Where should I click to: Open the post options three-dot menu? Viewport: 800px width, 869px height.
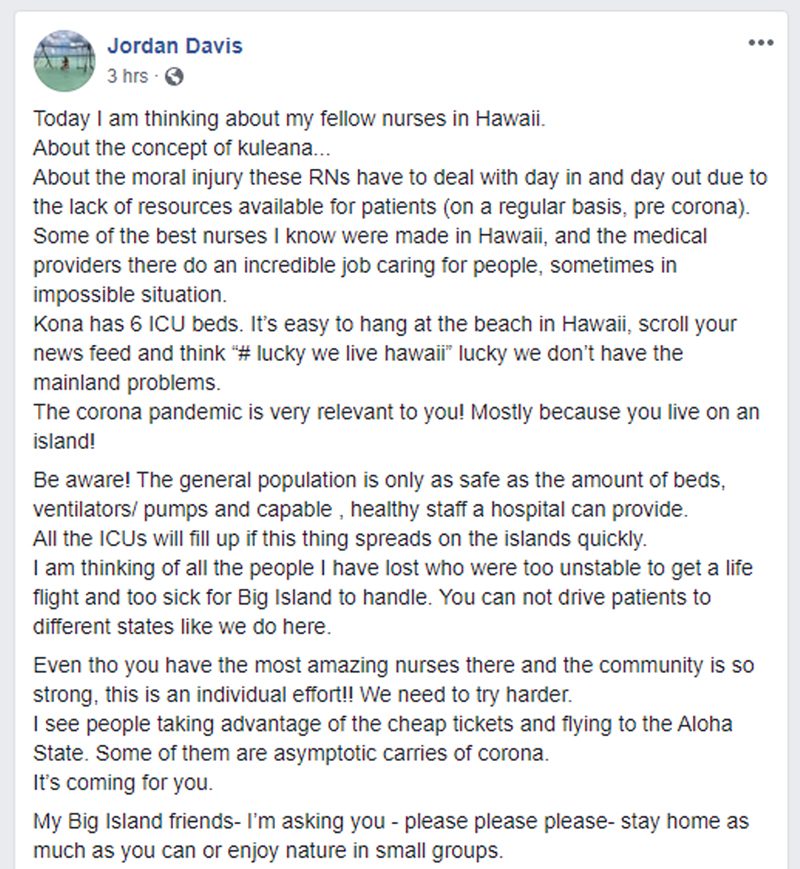coord(761,43)
